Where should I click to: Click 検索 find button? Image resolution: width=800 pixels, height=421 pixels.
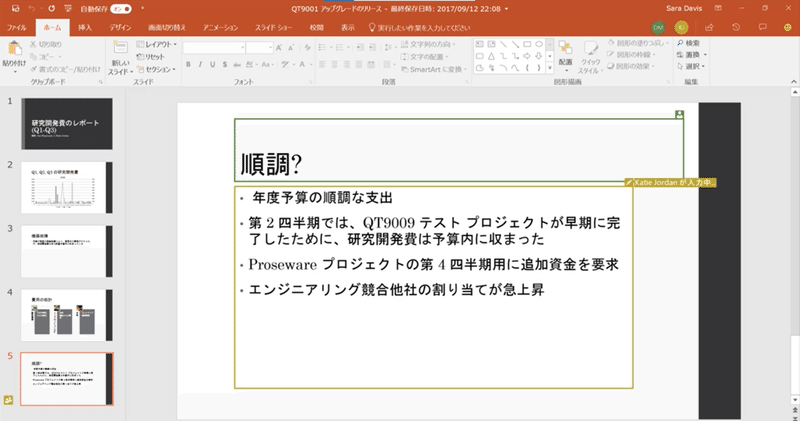[x=688, y=43]
